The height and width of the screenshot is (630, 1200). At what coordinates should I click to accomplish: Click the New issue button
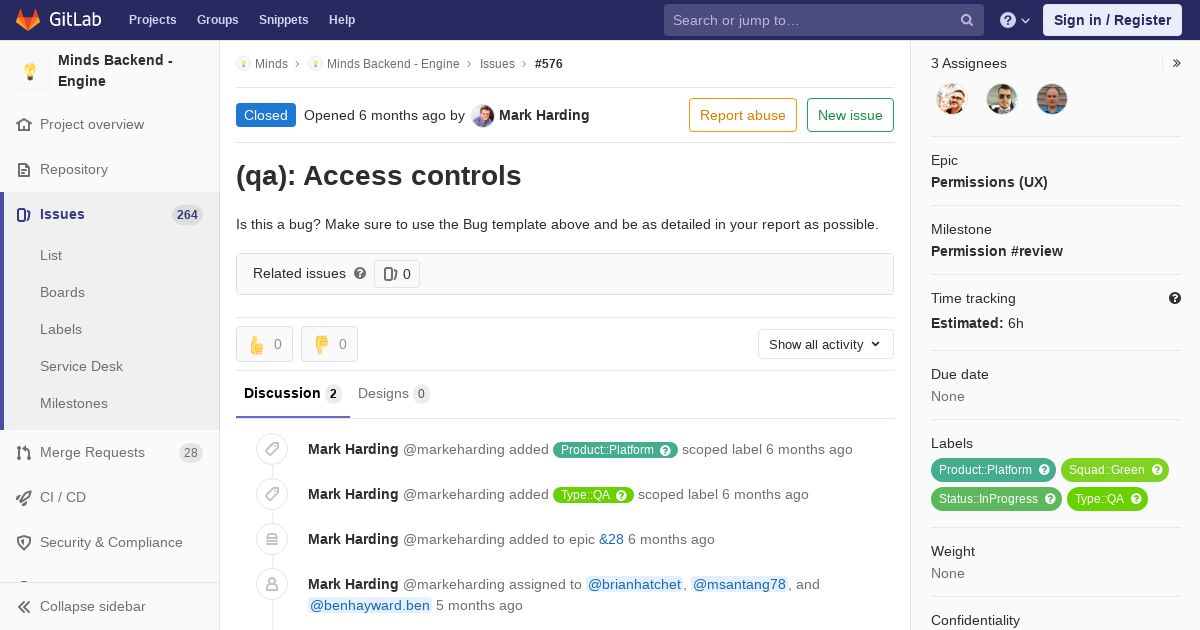850,115
